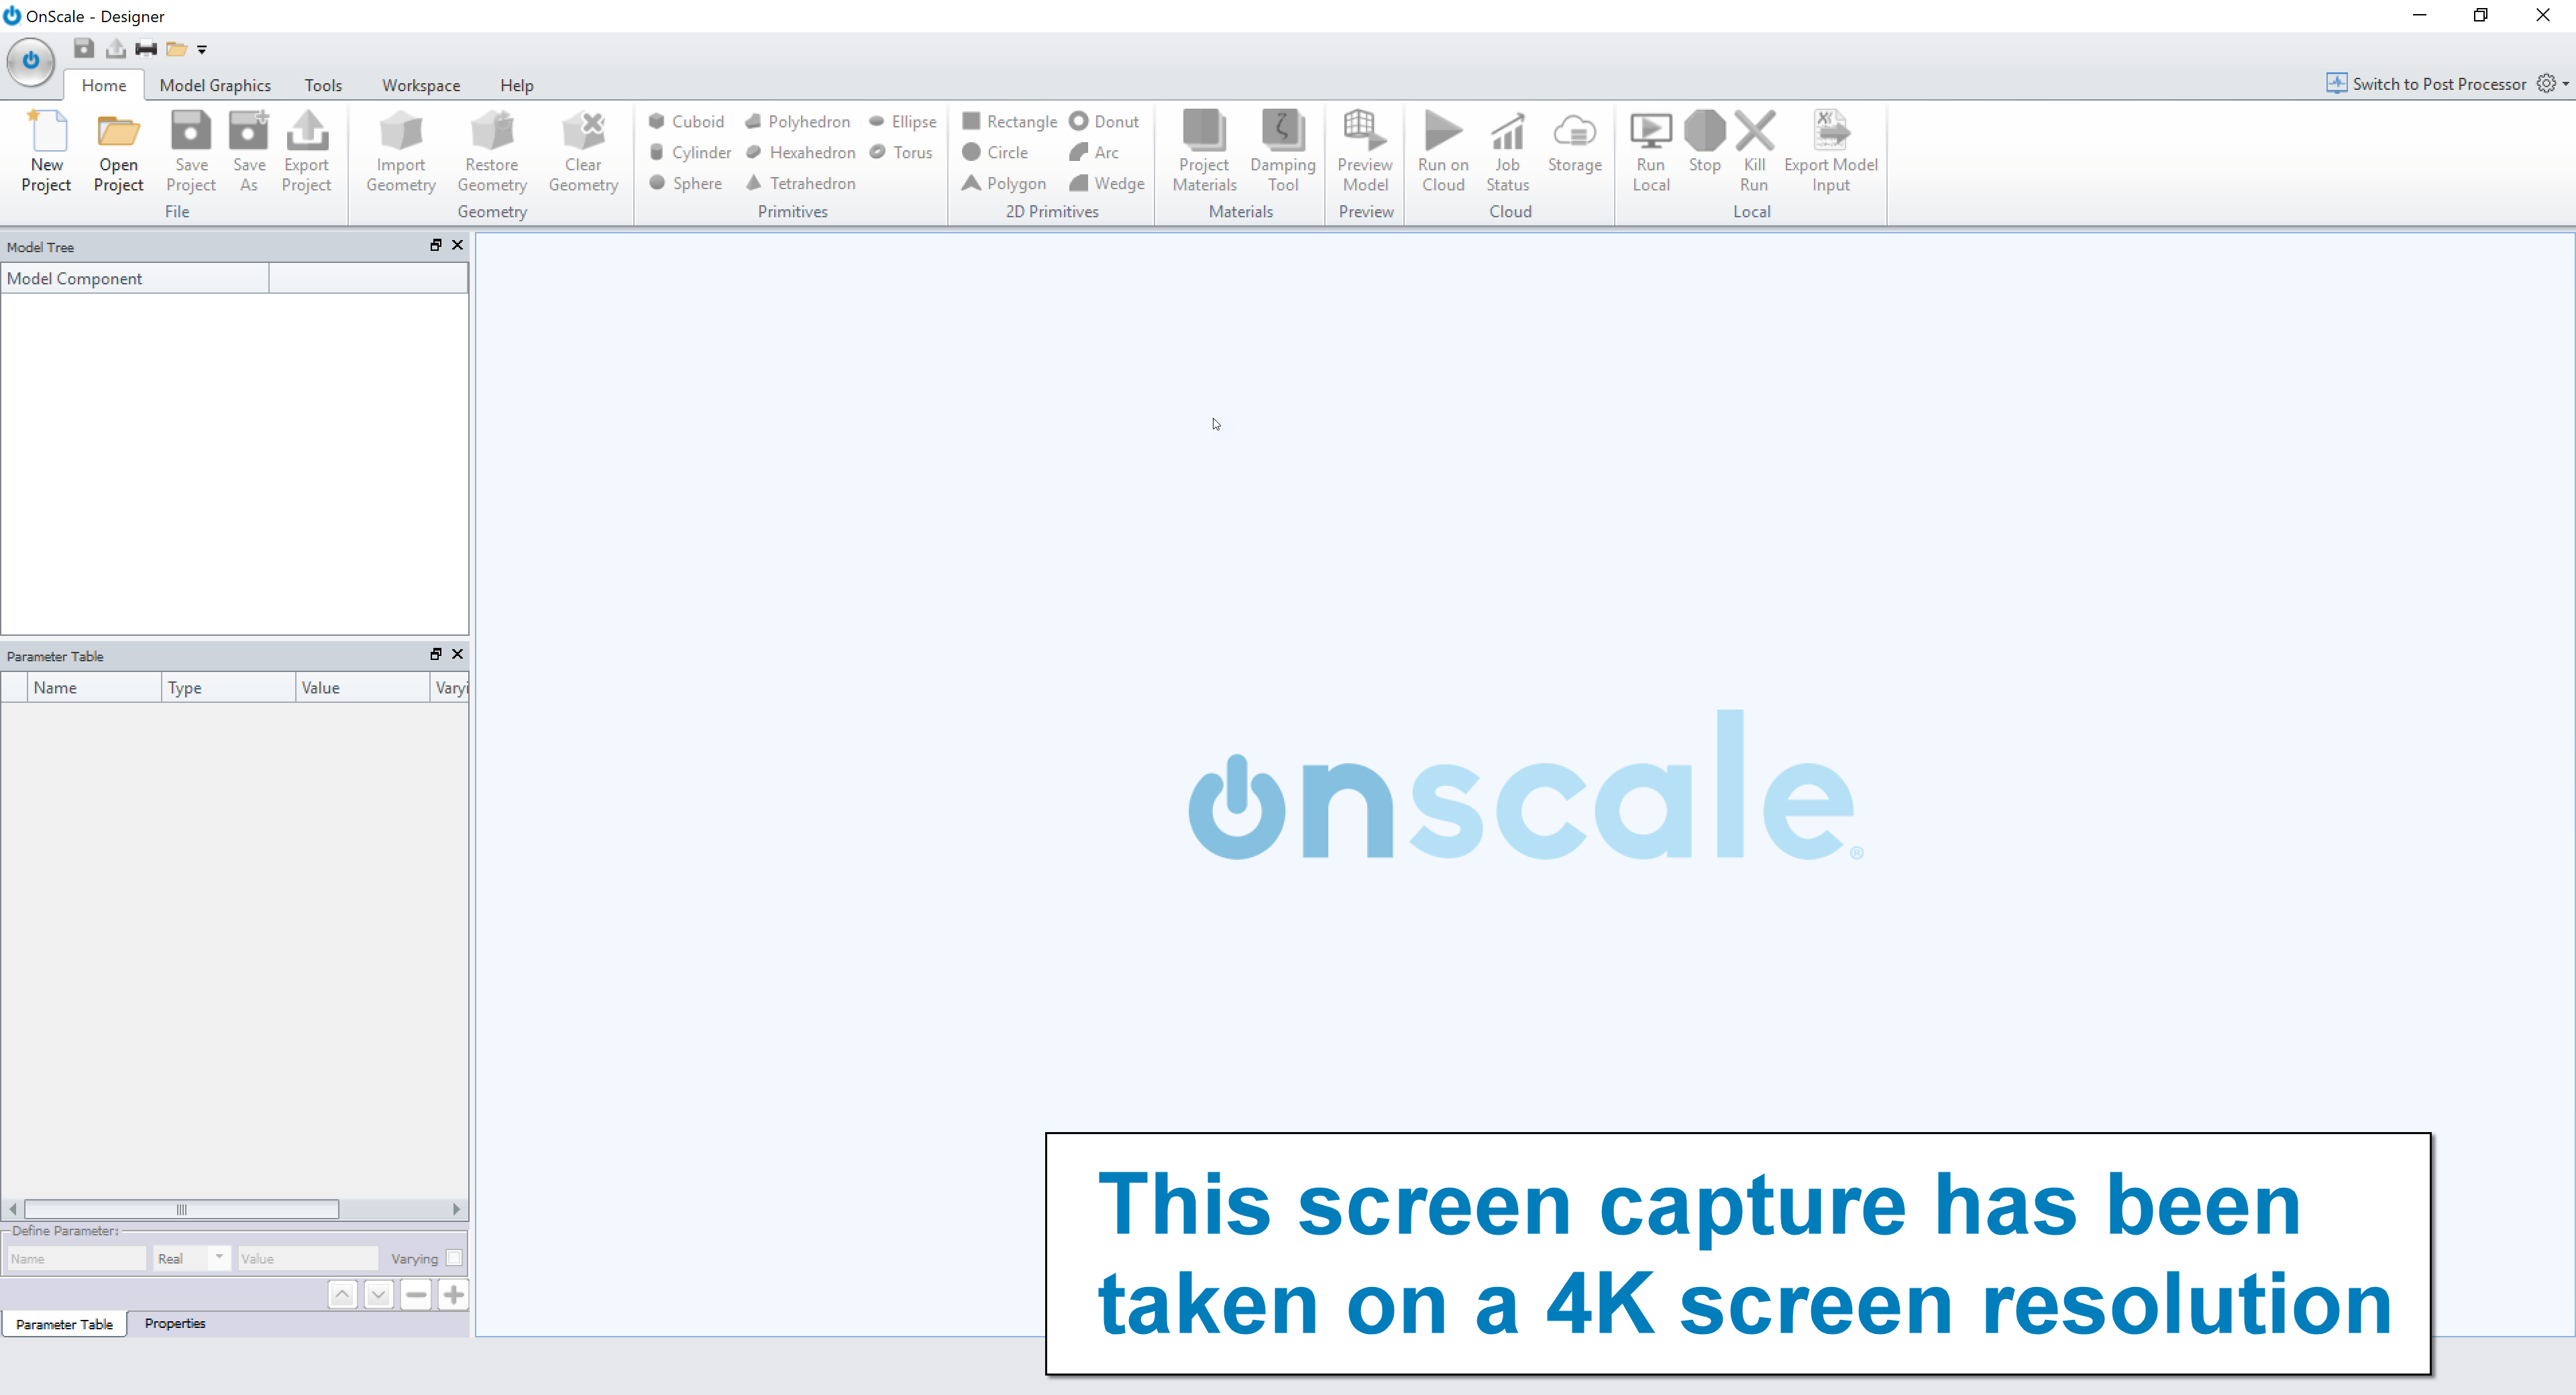Add a Sphere primitive
The image size is (2576, 1395).
685,183
